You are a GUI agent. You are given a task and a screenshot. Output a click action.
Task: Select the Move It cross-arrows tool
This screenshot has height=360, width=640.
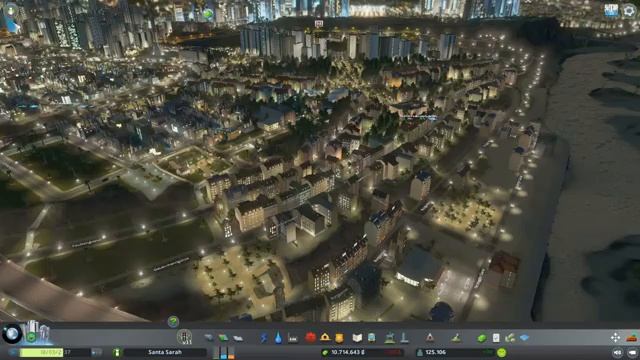pyautogui.click(x=616, y=337)
